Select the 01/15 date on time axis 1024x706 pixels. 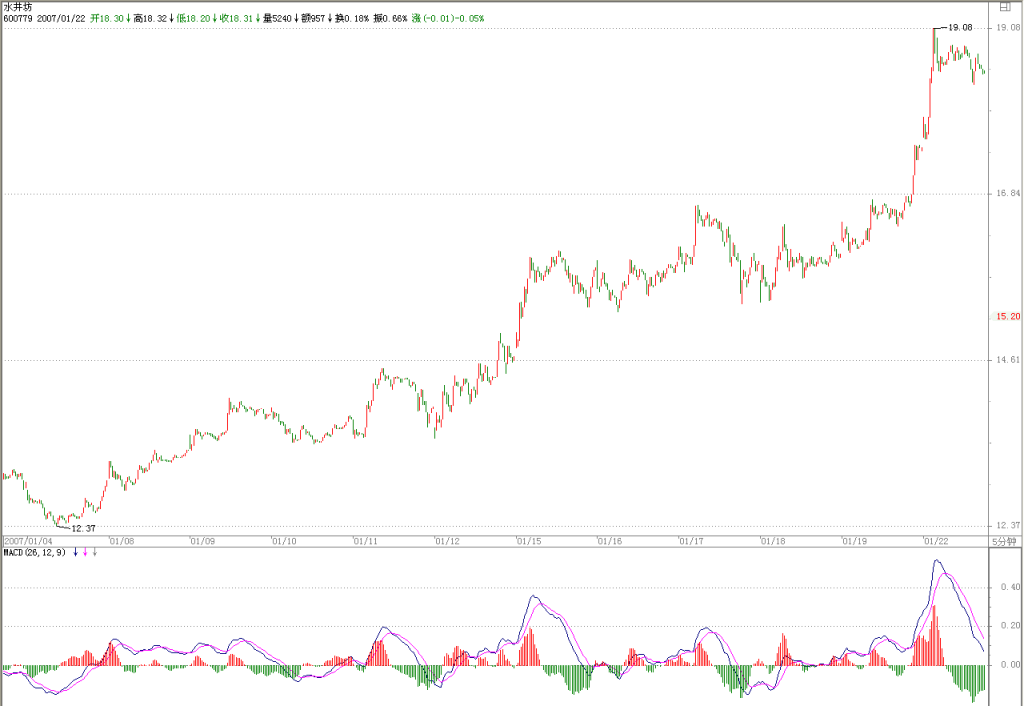530,541
